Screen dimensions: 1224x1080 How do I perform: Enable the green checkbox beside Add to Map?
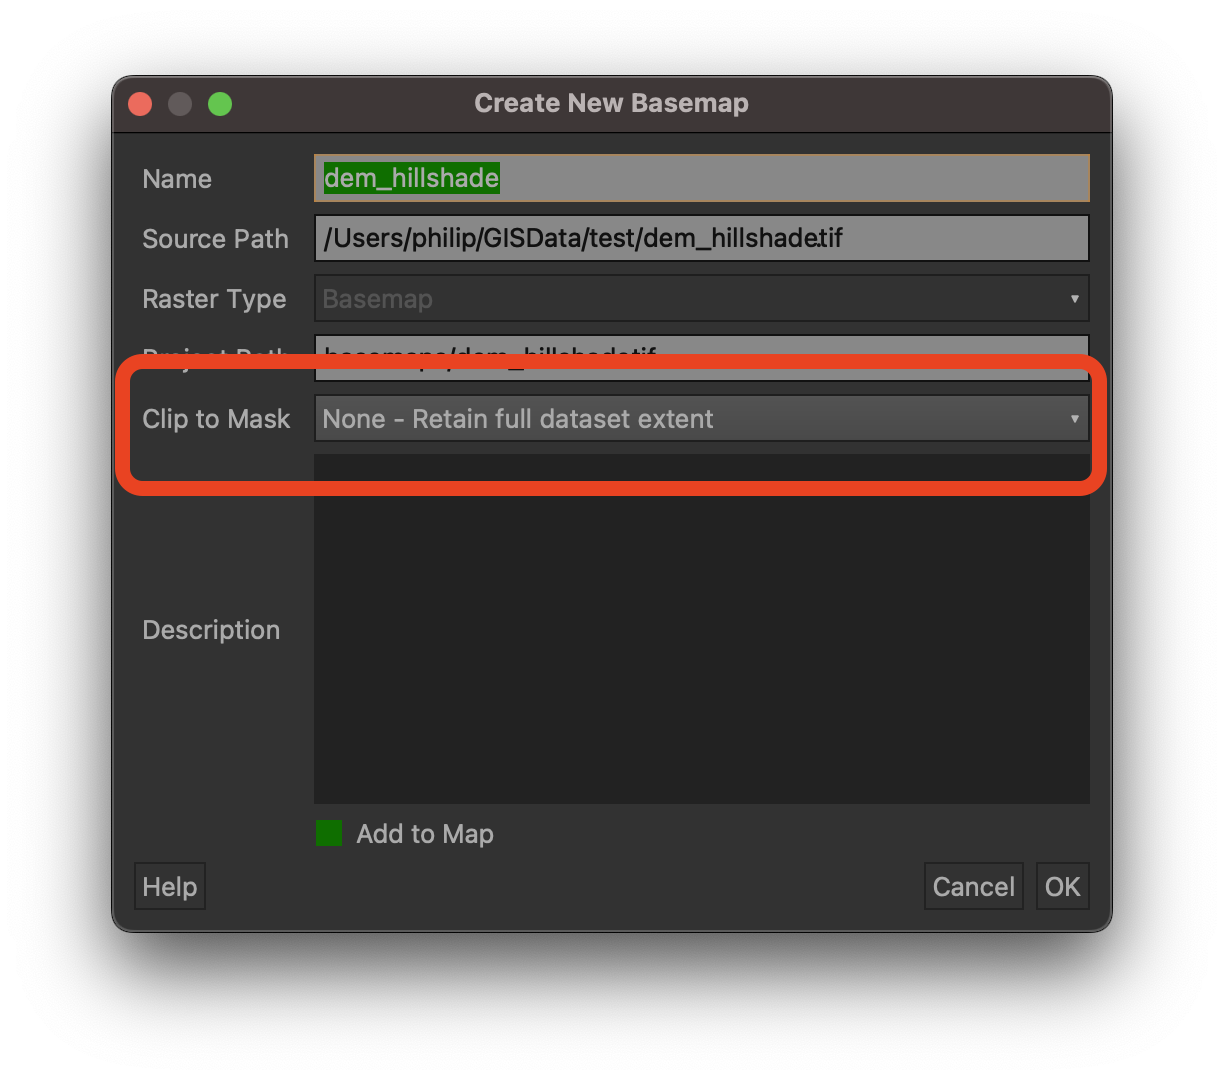(x=328, y=832)
